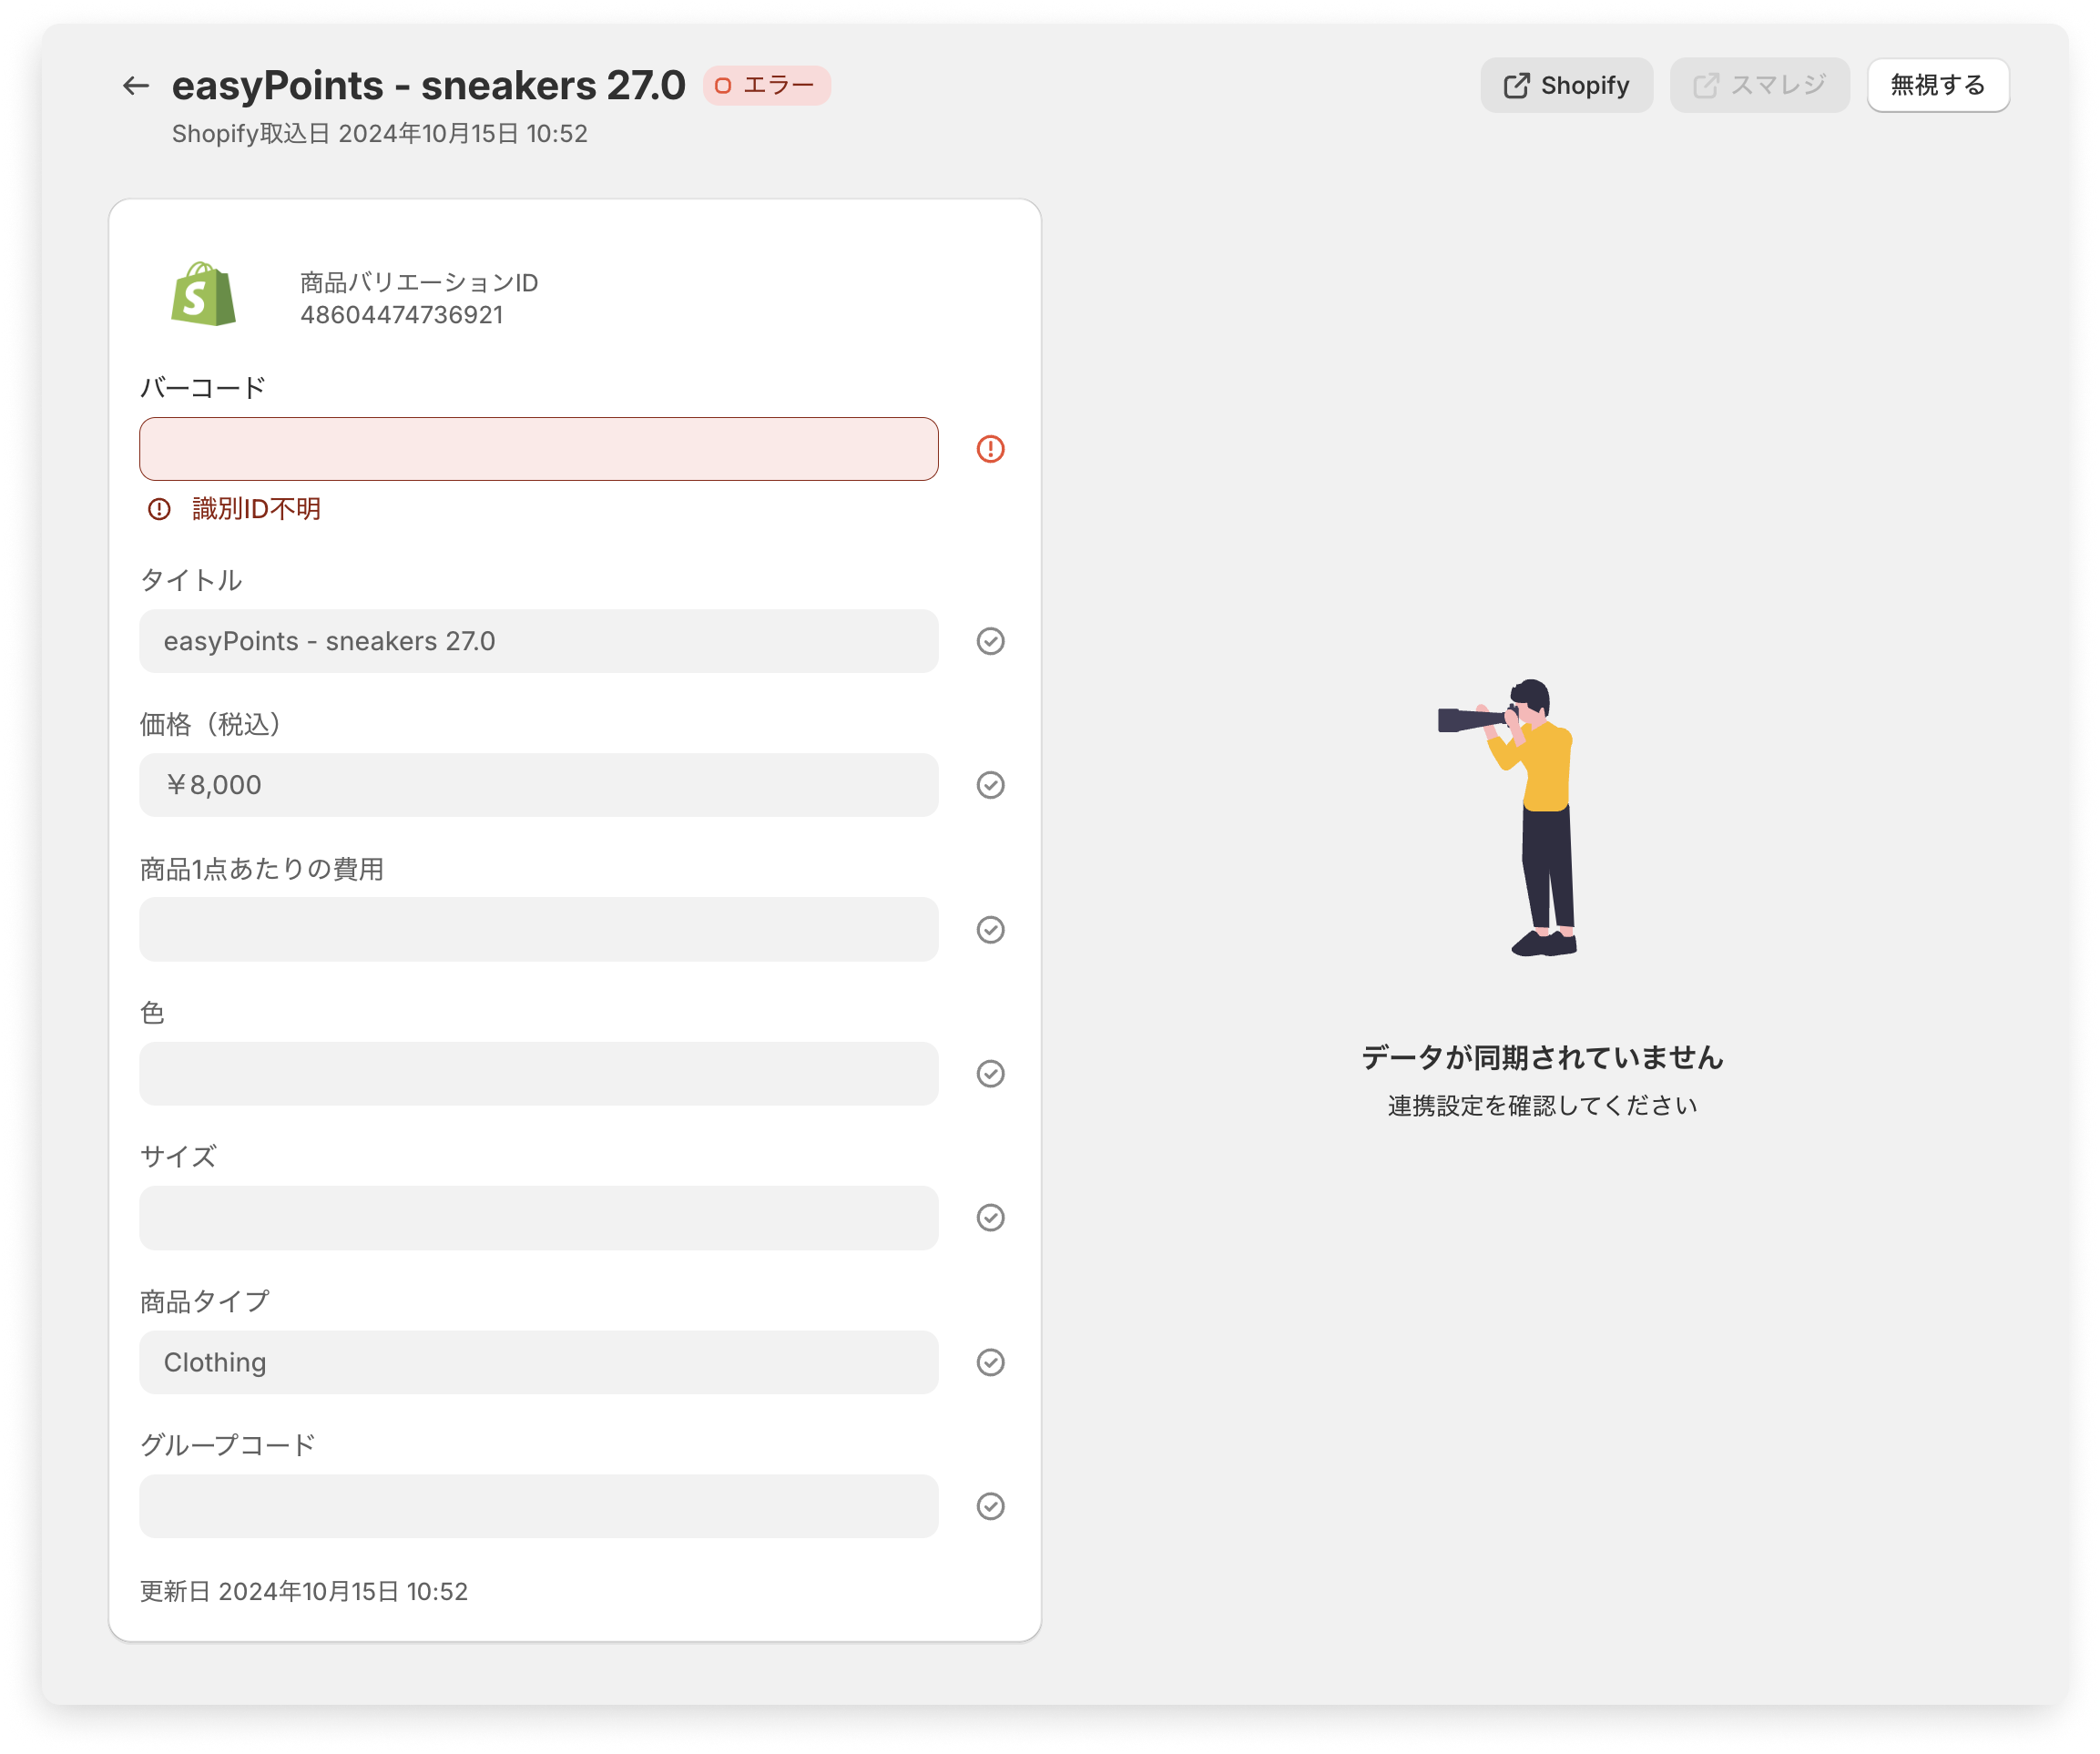This screenshot has height=1754, width=2100.
Task: Click variation ID 48604474736921
Action: 401,315
